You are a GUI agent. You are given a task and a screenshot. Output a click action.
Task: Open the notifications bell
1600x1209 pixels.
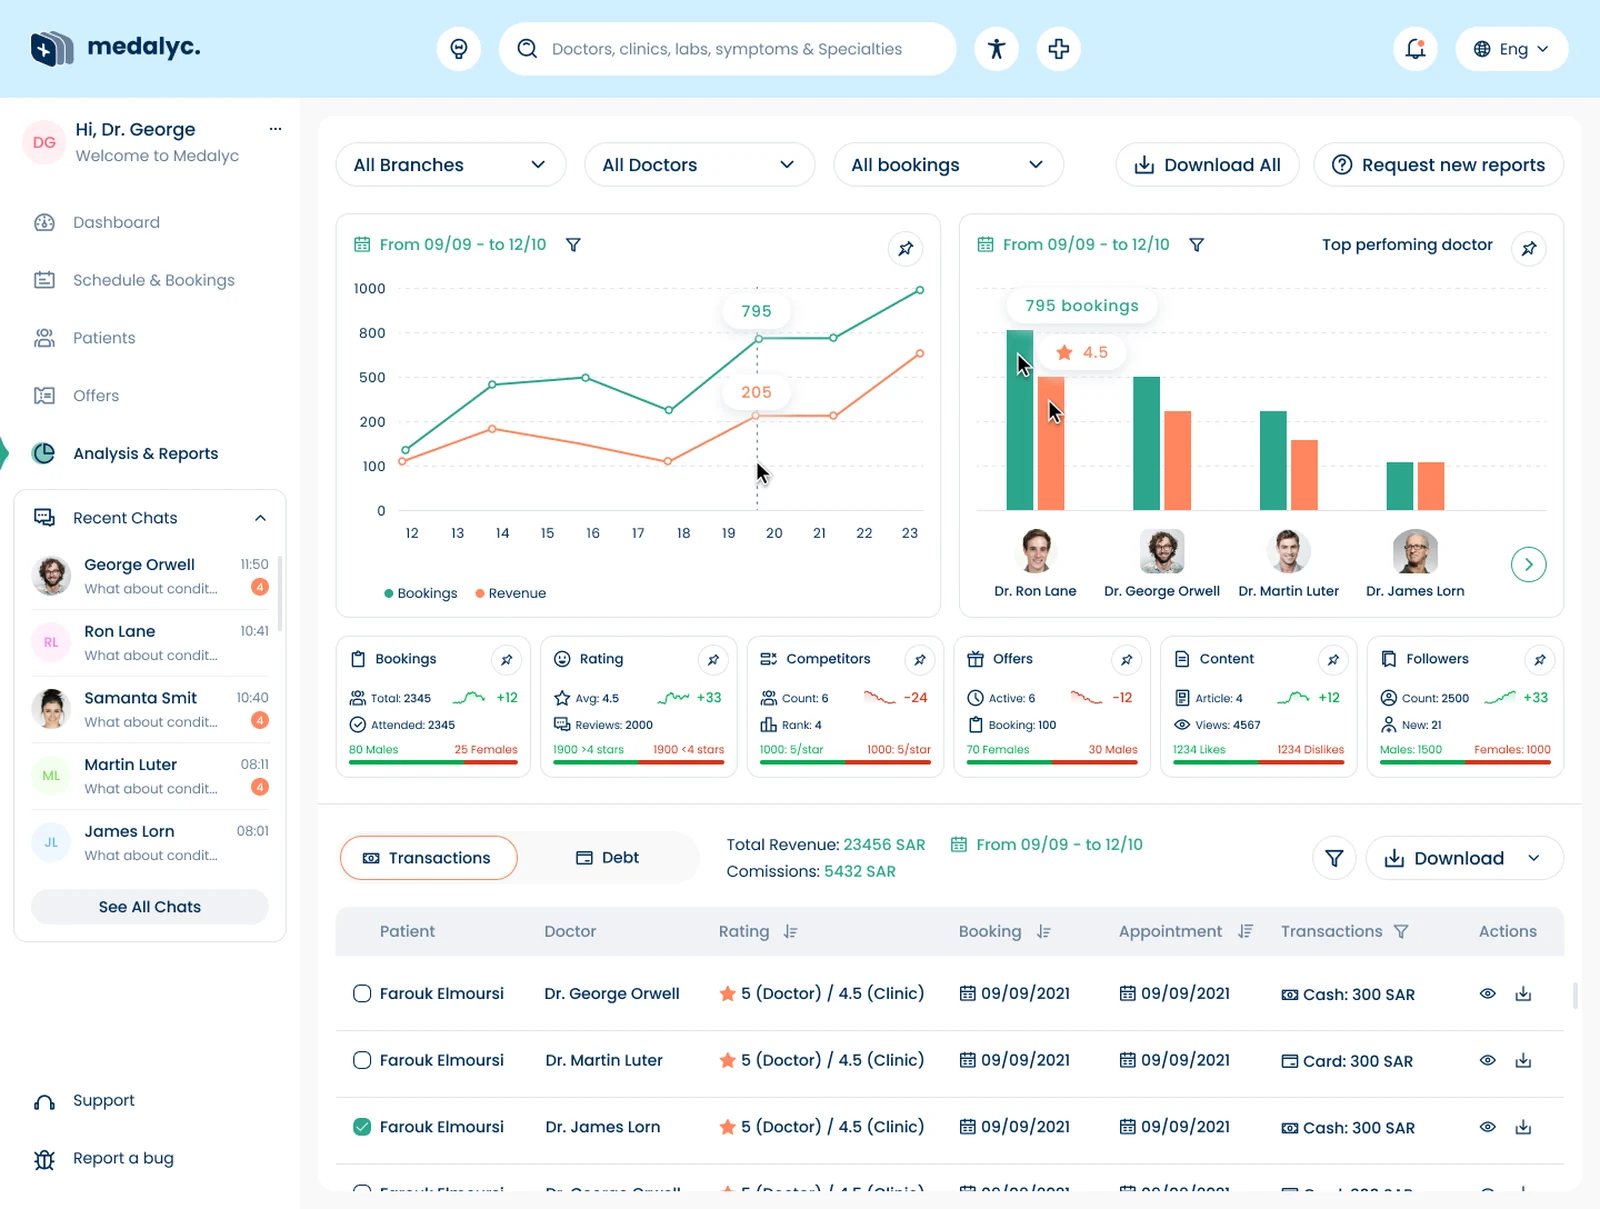click(x=1415, y=49)
